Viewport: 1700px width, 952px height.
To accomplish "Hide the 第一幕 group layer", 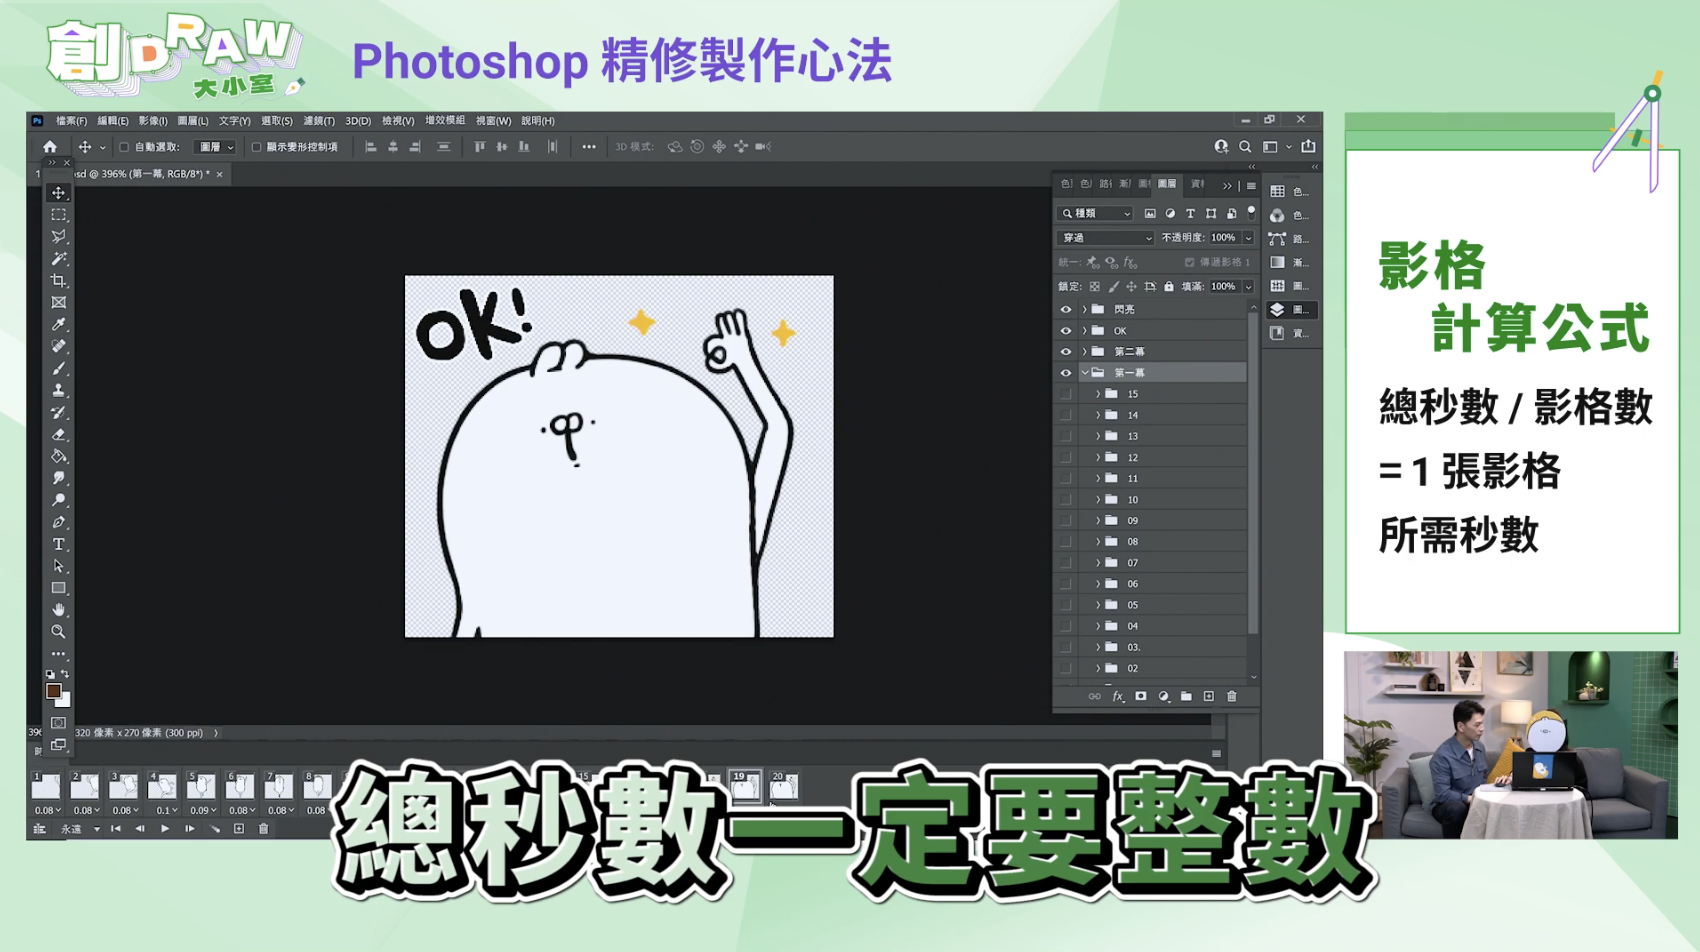I will click(1066, 373).
